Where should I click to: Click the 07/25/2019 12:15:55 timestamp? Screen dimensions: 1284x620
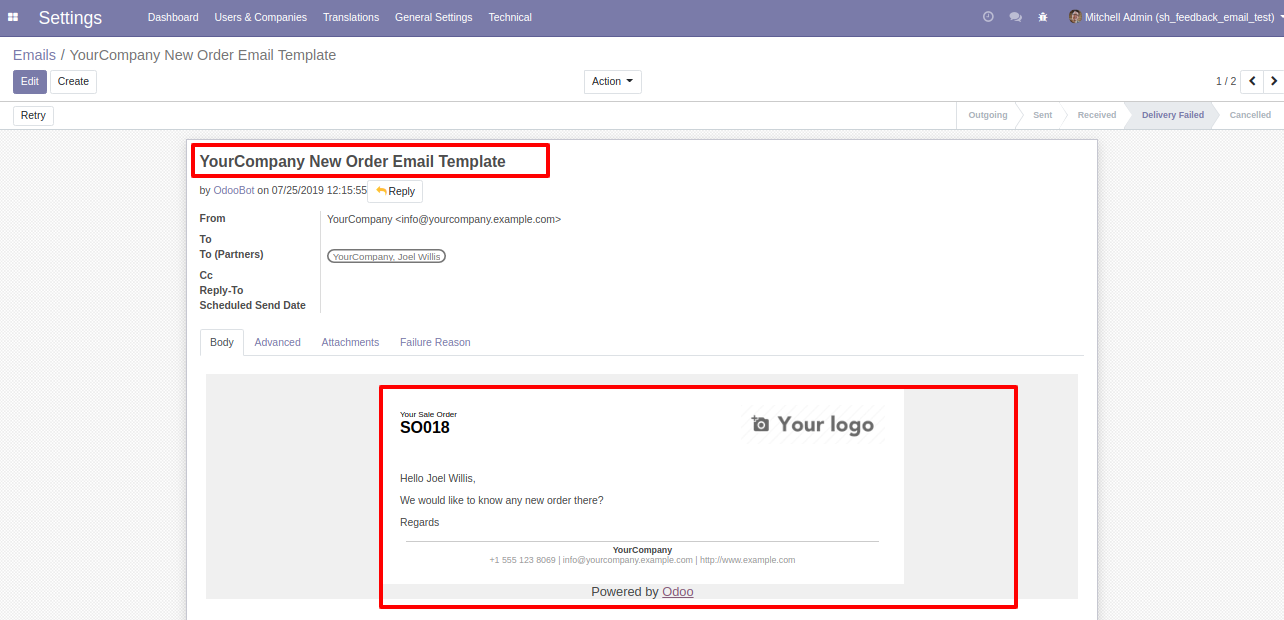point(320,191)
